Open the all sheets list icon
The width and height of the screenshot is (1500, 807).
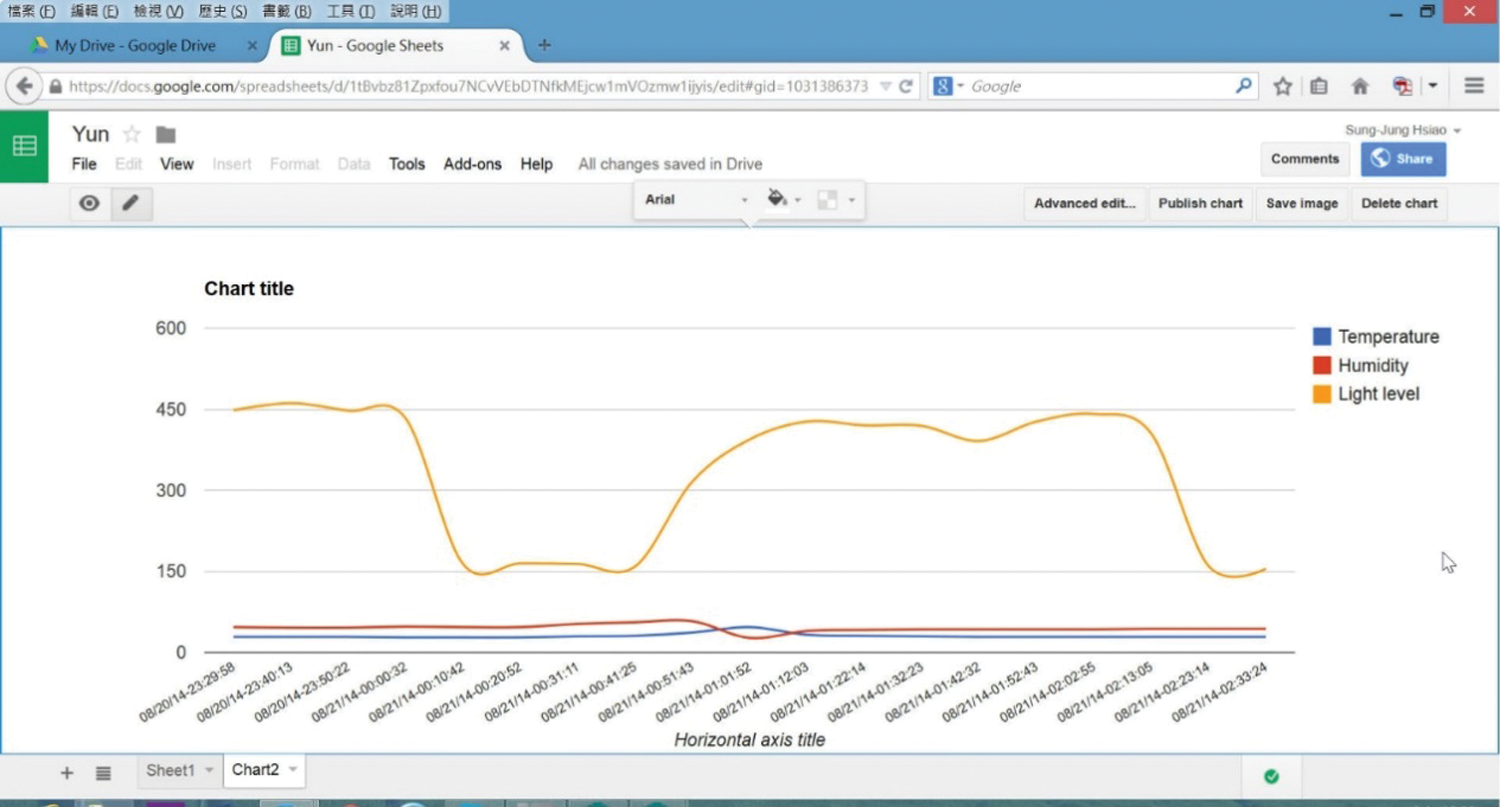(x=103, y=773)
